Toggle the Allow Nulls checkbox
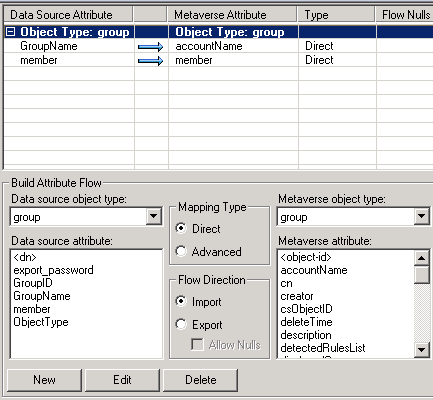Screen dimensions: 433x400 point(197,344)
